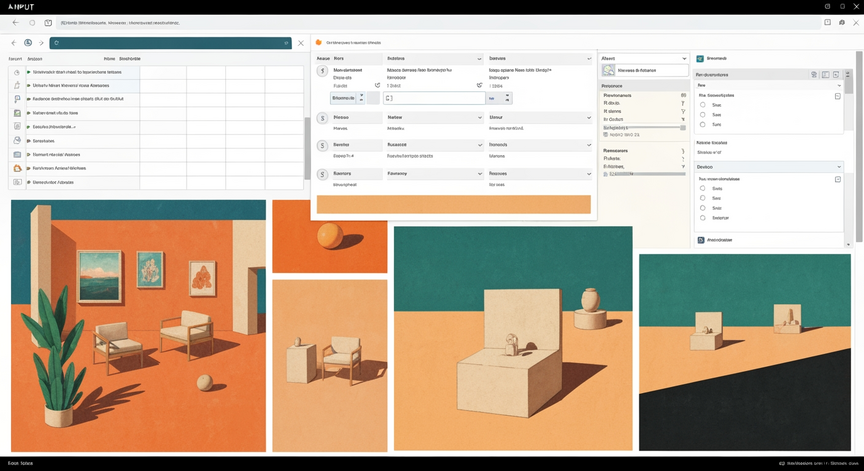864x471 pixels.
Task: Open the history clock icon beside the teal bar
Action: 28,42
